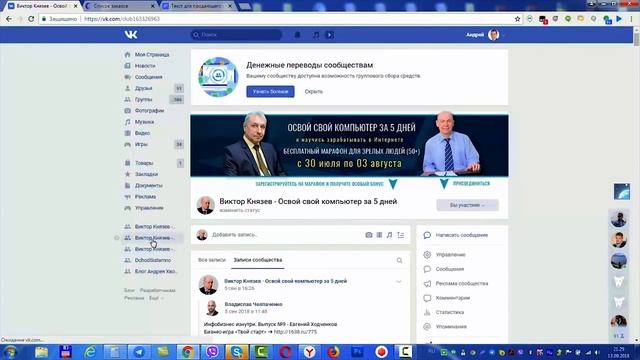Reload the page in Chrome
This screenshot has height=360, width=640.
click(31, 19)
